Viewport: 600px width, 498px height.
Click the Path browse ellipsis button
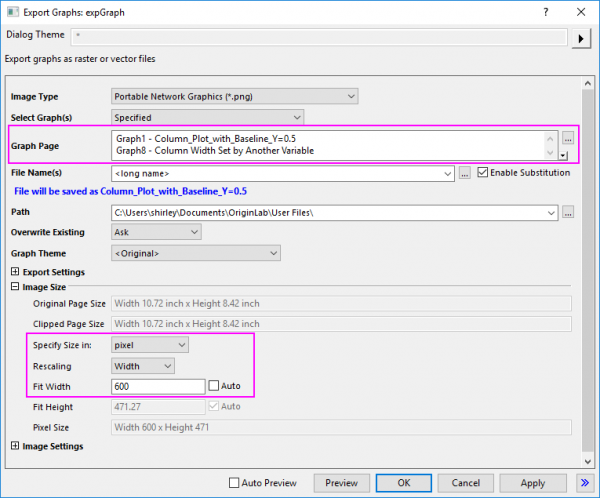pyautogui.click(x=568, y=212)
